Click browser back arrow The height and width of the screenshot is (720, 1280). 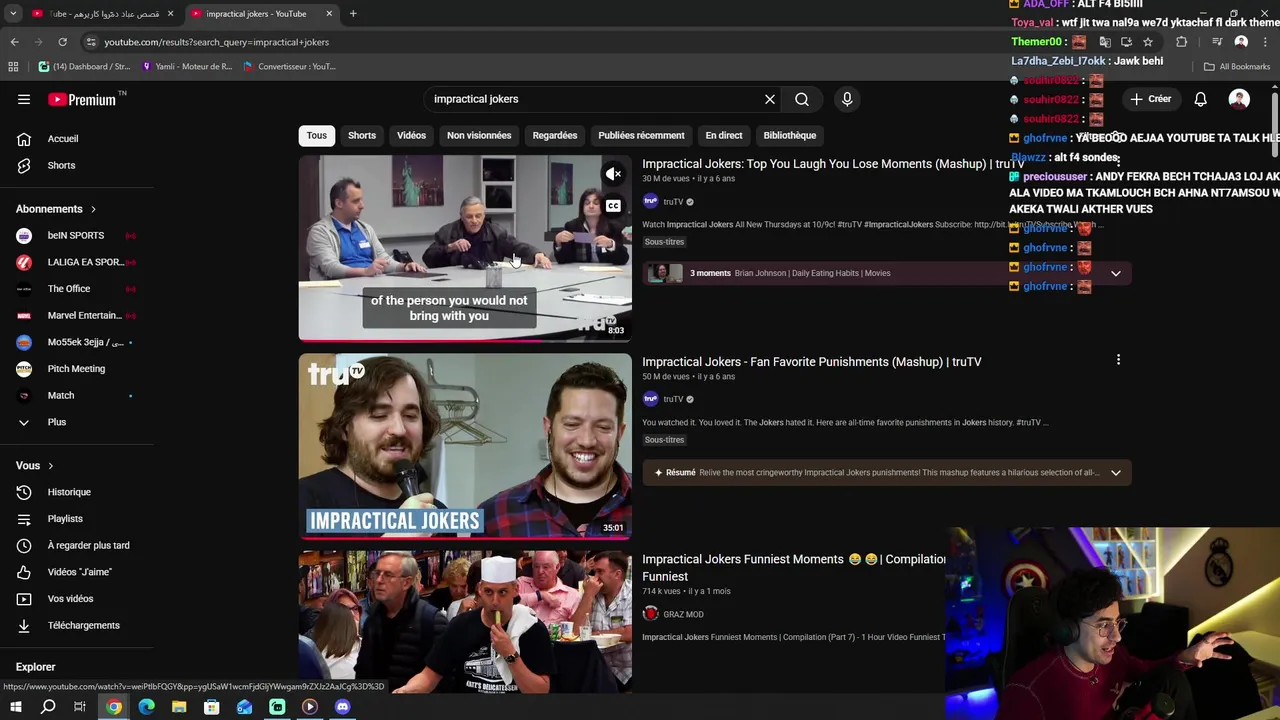(14, 42)
